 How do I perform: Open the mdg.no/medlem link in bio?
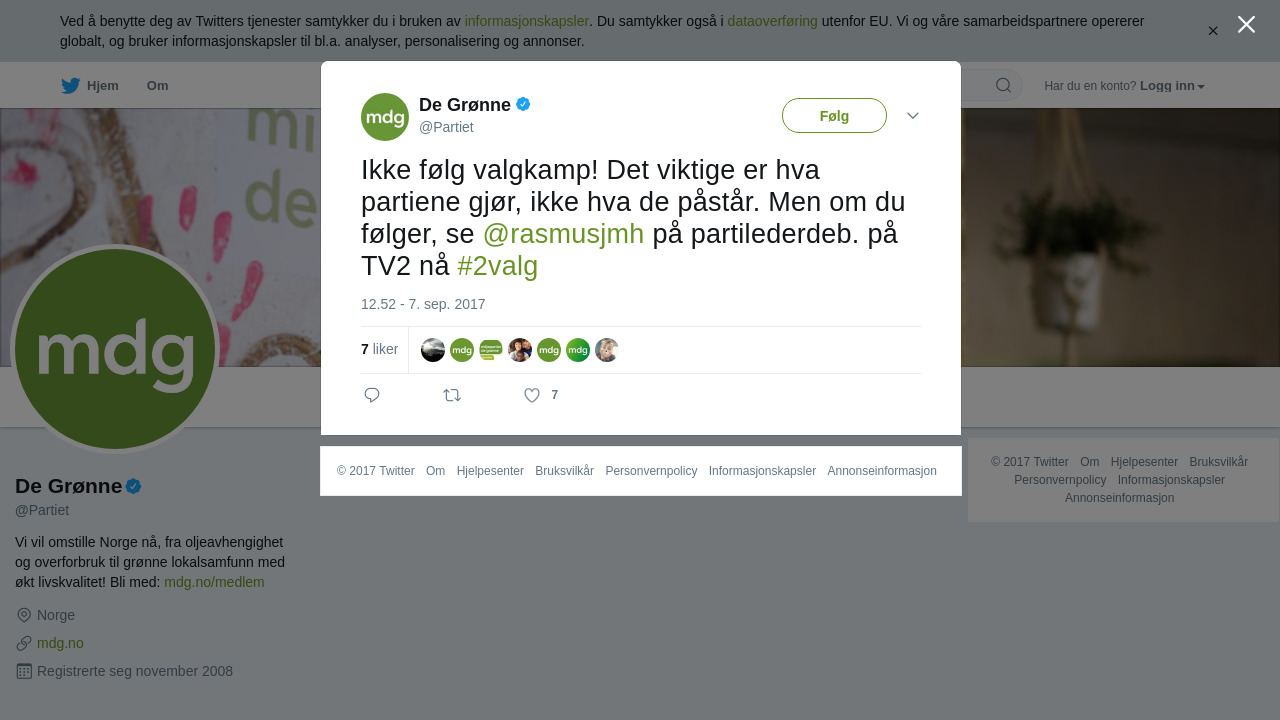[214, 582]
